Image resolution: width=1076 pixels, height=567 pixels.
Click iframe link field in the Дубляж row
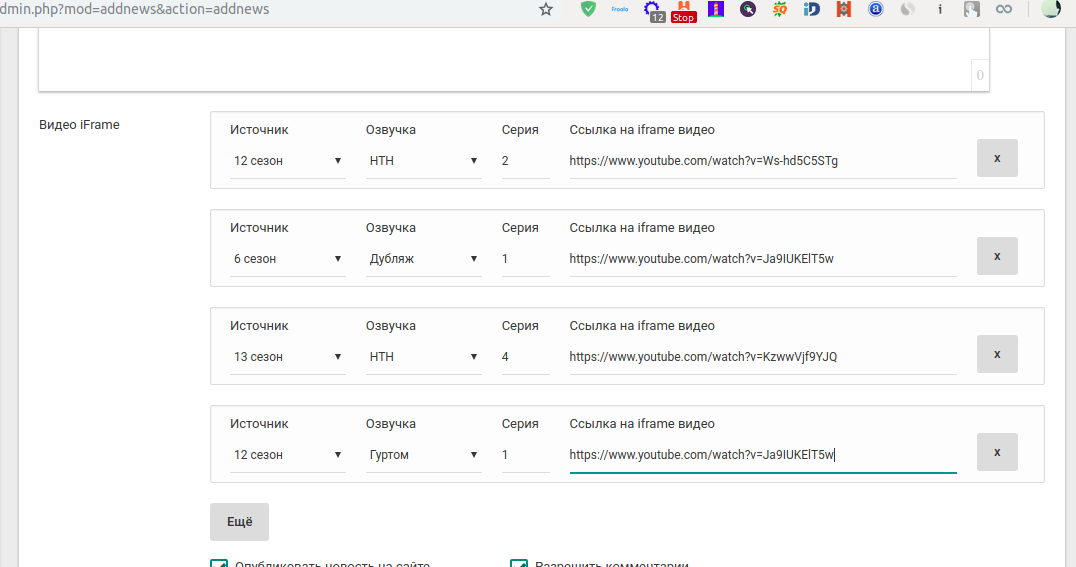763,259
